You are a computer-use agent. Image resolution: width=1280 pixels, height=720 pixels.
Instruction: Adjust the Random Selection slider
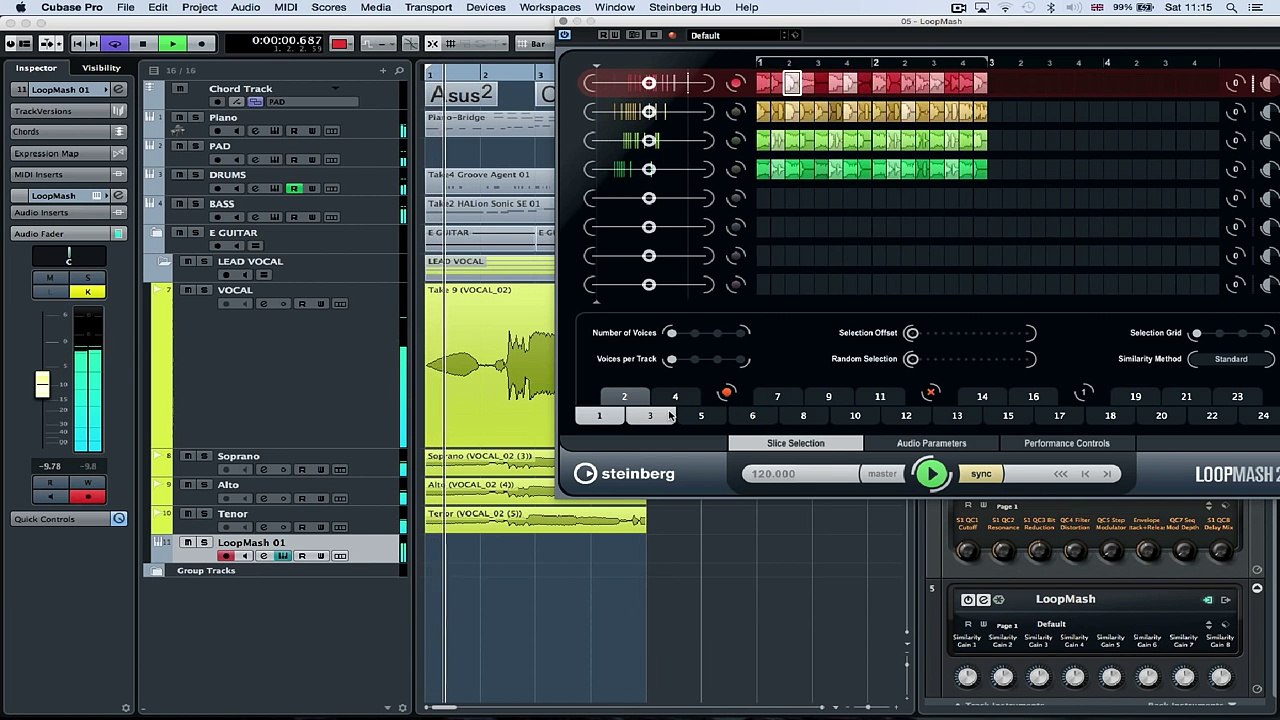click(970, 359)
